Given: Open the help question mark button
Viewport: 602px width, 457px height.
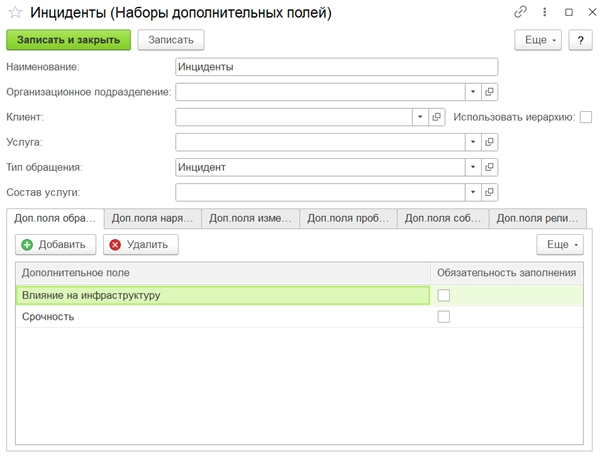Looking at the screenshot, I should [x=580, y=39].
